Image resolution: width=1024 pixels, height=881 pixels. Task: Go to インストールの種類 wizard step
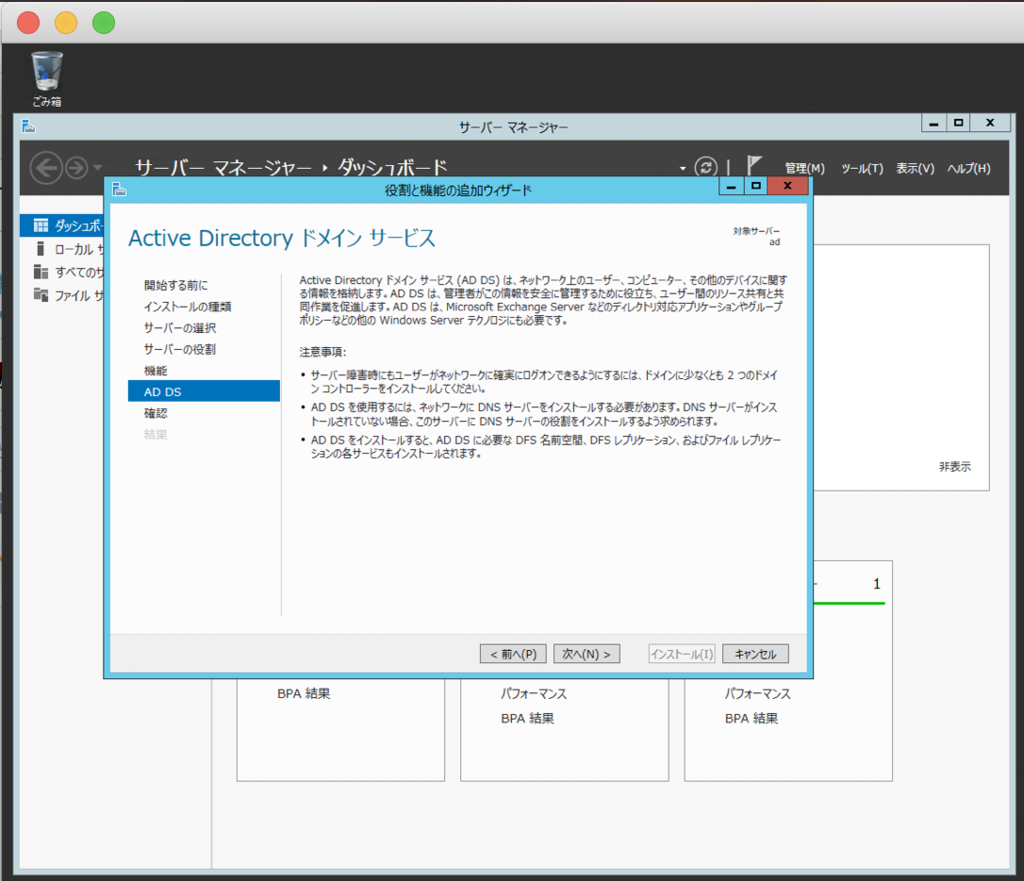[187, 307]
